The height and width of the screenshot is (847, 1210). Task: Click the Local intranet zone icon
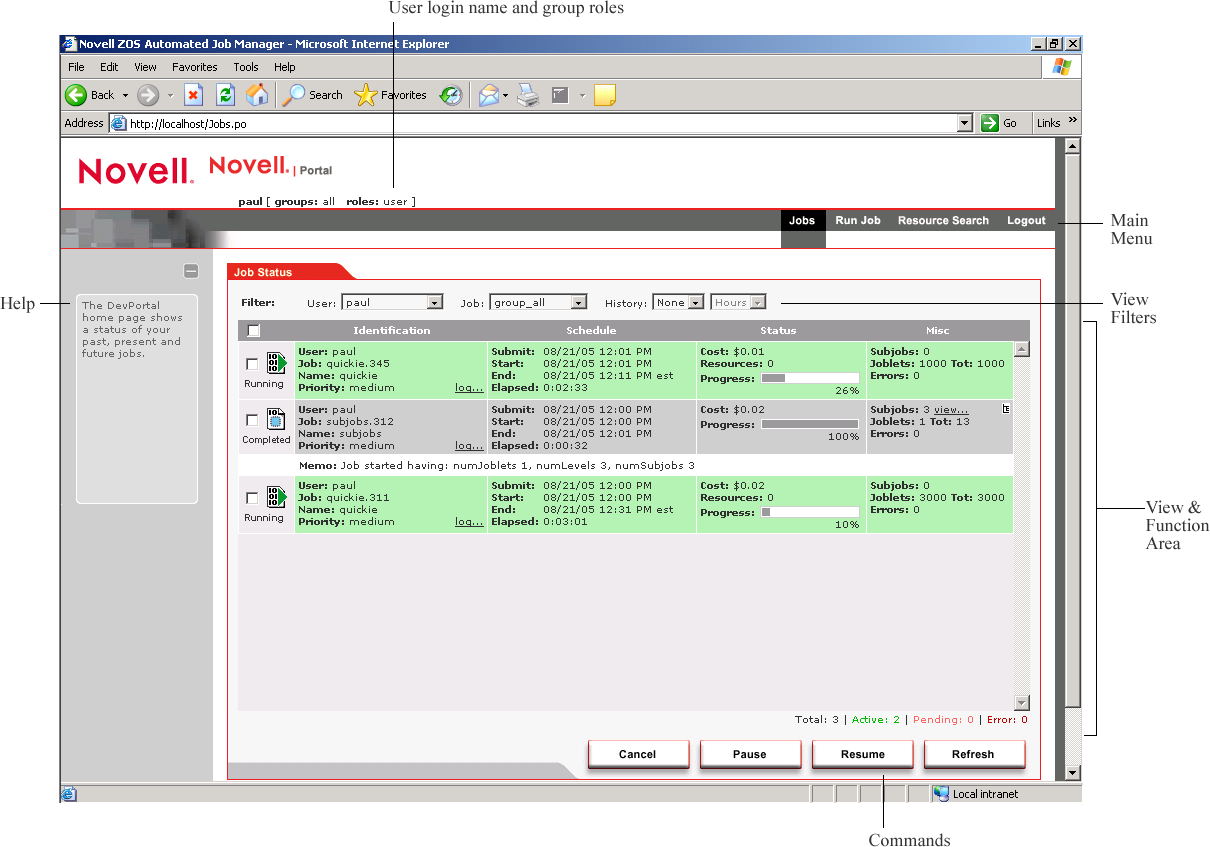click(941, 793)
